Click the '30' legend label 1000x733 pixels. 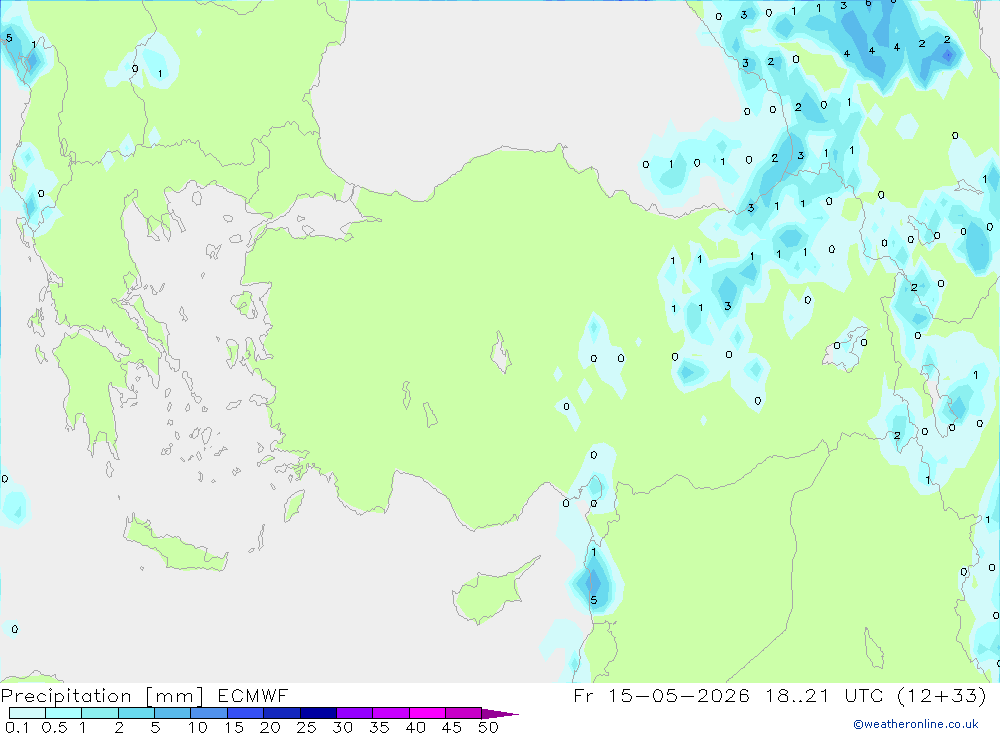coord(343,727)
